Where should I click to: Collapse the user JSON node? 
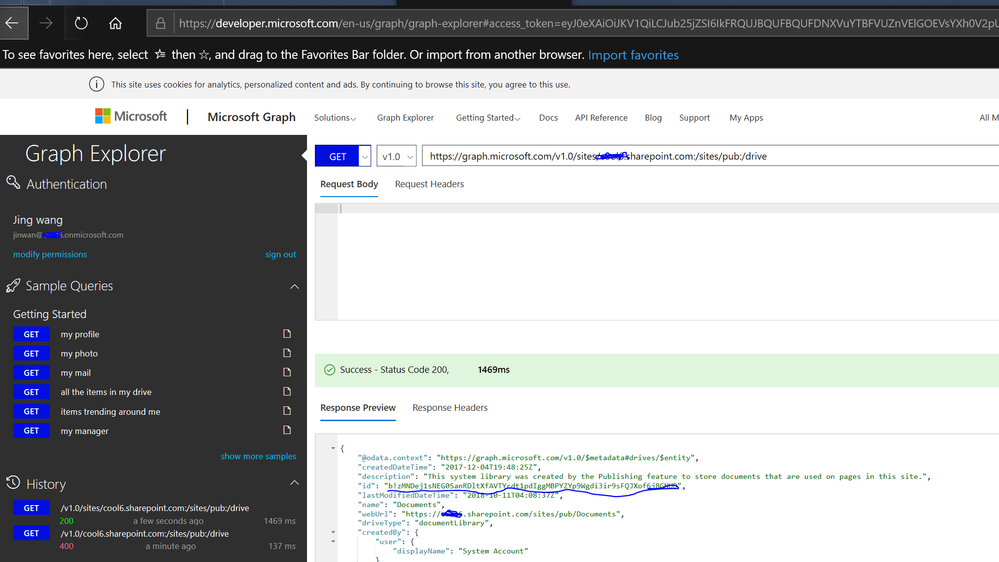[333, 542]
